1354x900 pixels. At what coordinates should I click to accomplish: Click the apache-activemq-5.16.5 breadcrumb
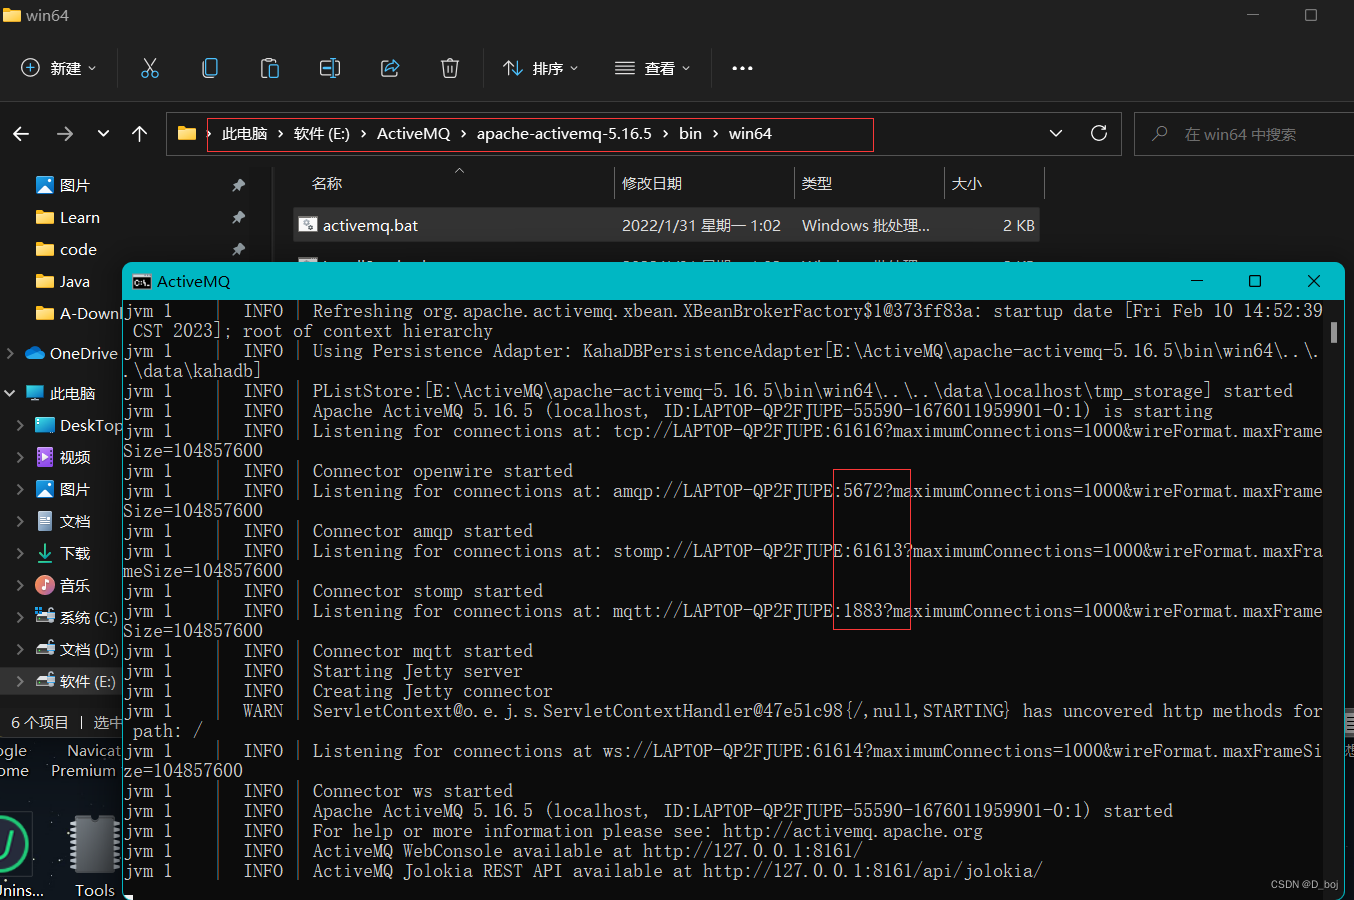click(x=564, y=134)
